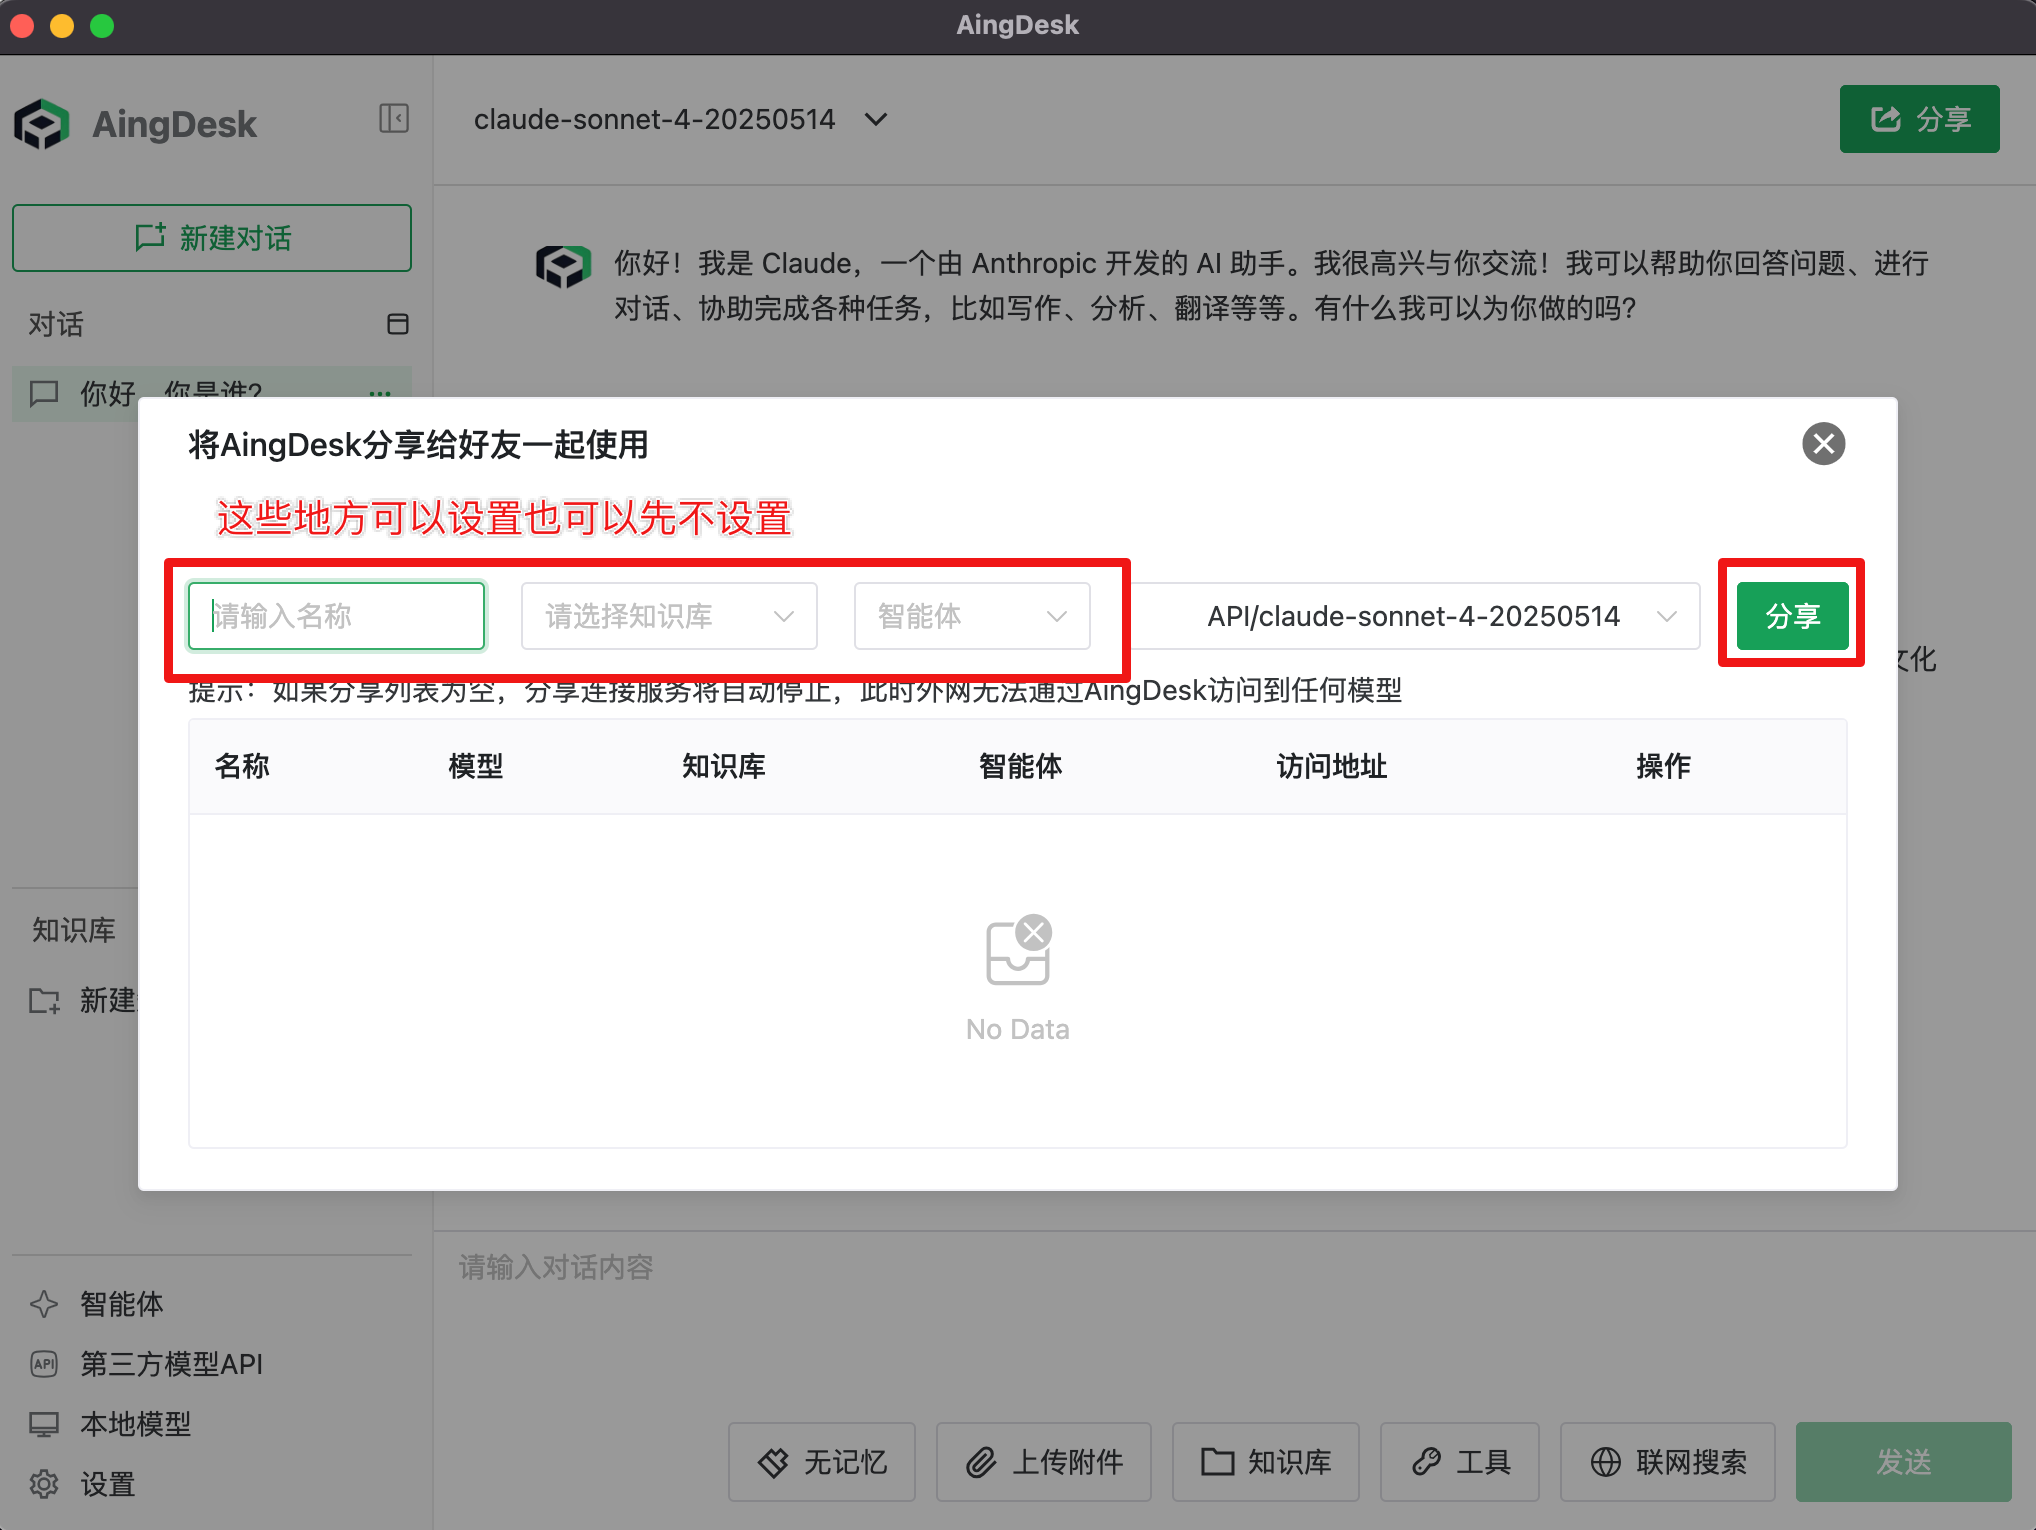Enable 联网搜索 web search
The height and width of the screenshot is (1530, 2036).
click(1666, 1462)
